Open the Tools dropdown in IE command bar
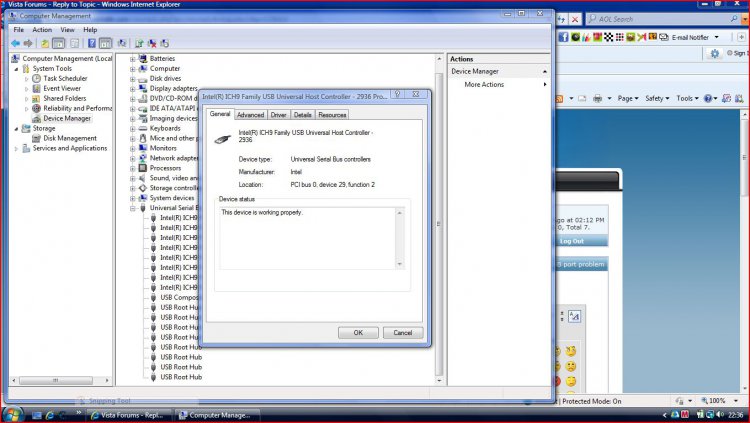The width and height of the screenshot is (750, 423). pyautogui.click(x=687, y=99)
